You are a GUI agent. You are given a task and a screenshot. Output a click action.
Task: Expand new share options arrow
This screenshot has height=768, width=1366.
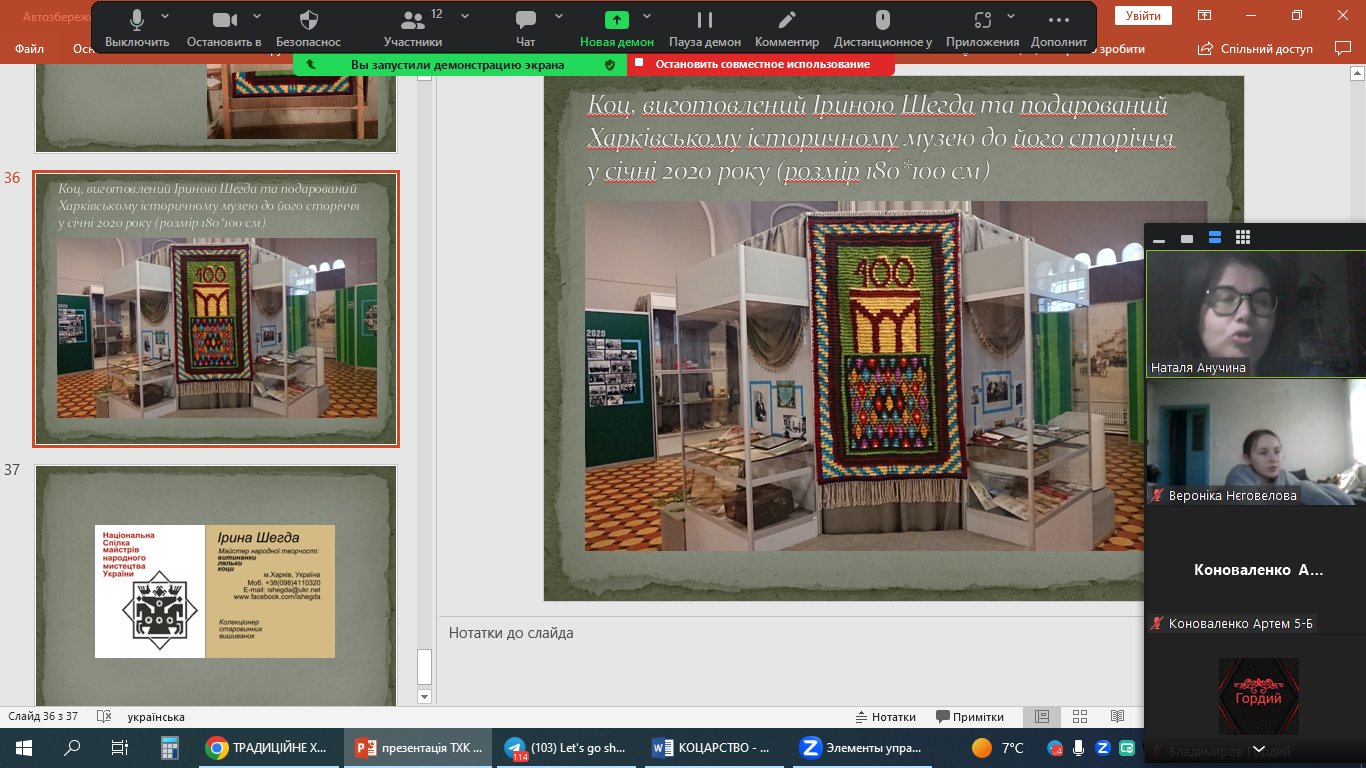point(647,16)
